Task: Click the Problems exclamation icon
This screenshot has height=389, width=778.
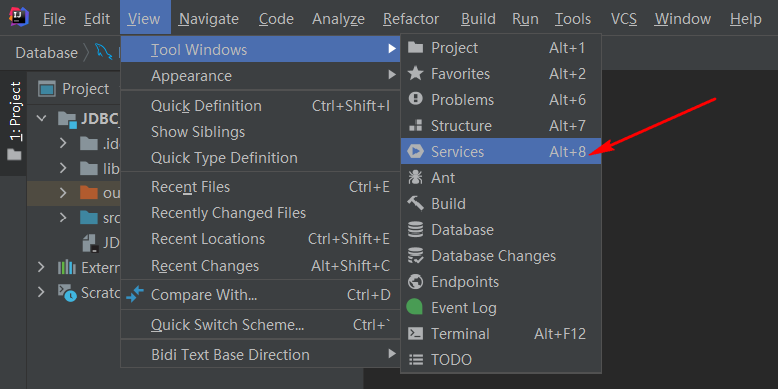Action: point(415,99)
